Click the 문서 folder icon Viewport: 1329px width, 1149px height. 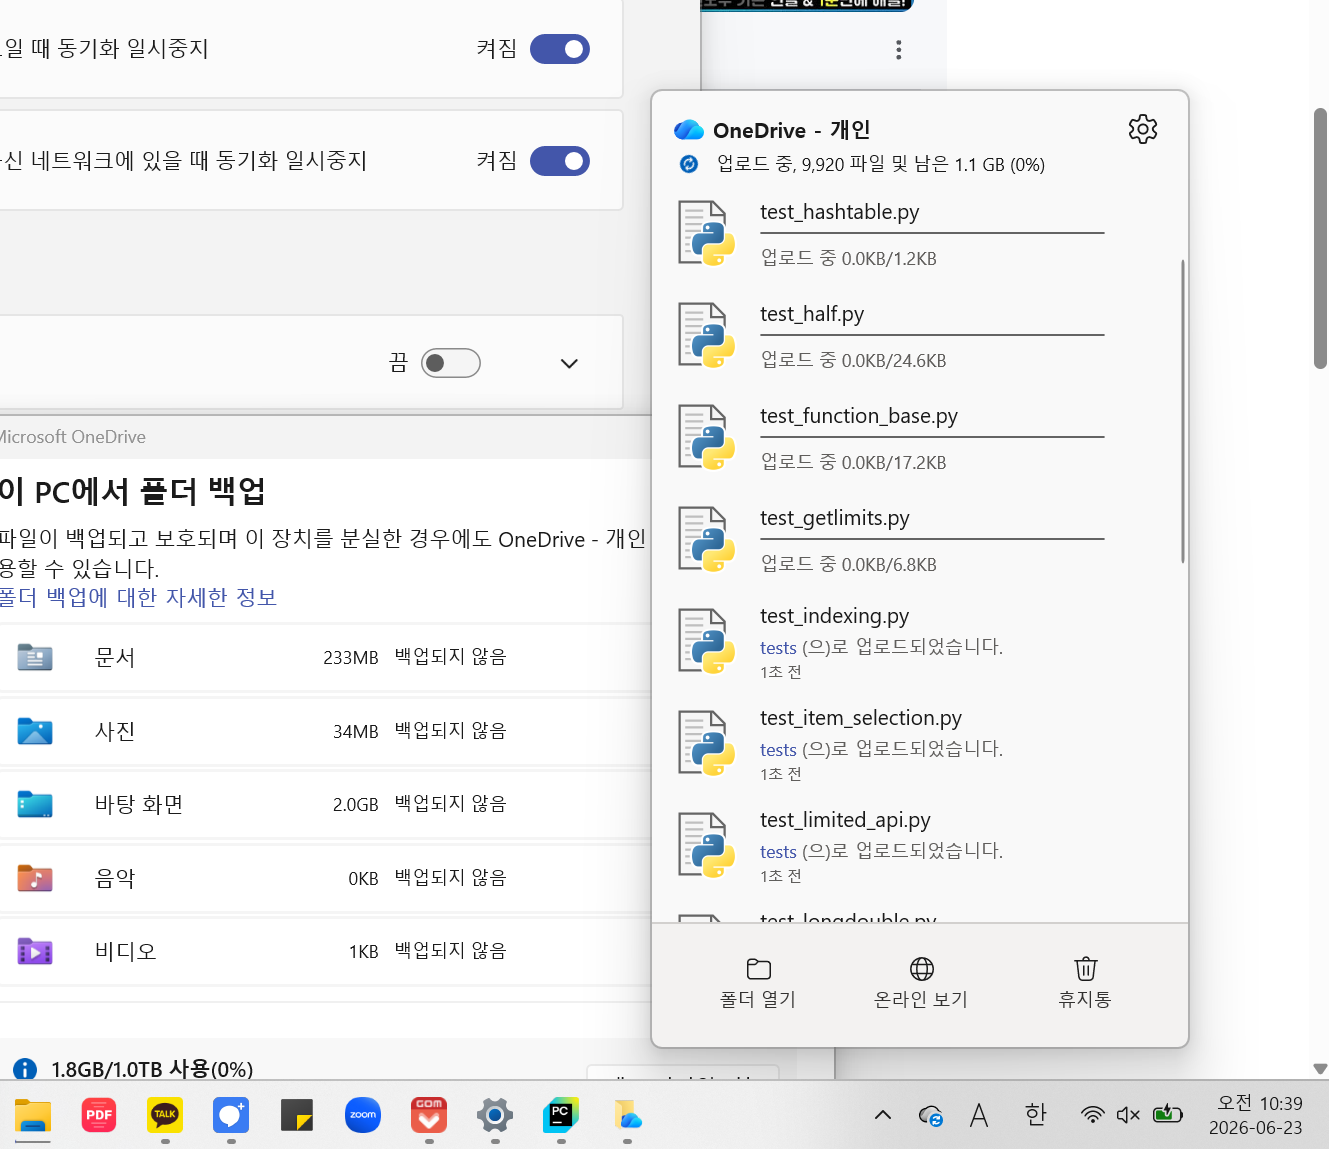pyautogui.click(x=35, y=657)
